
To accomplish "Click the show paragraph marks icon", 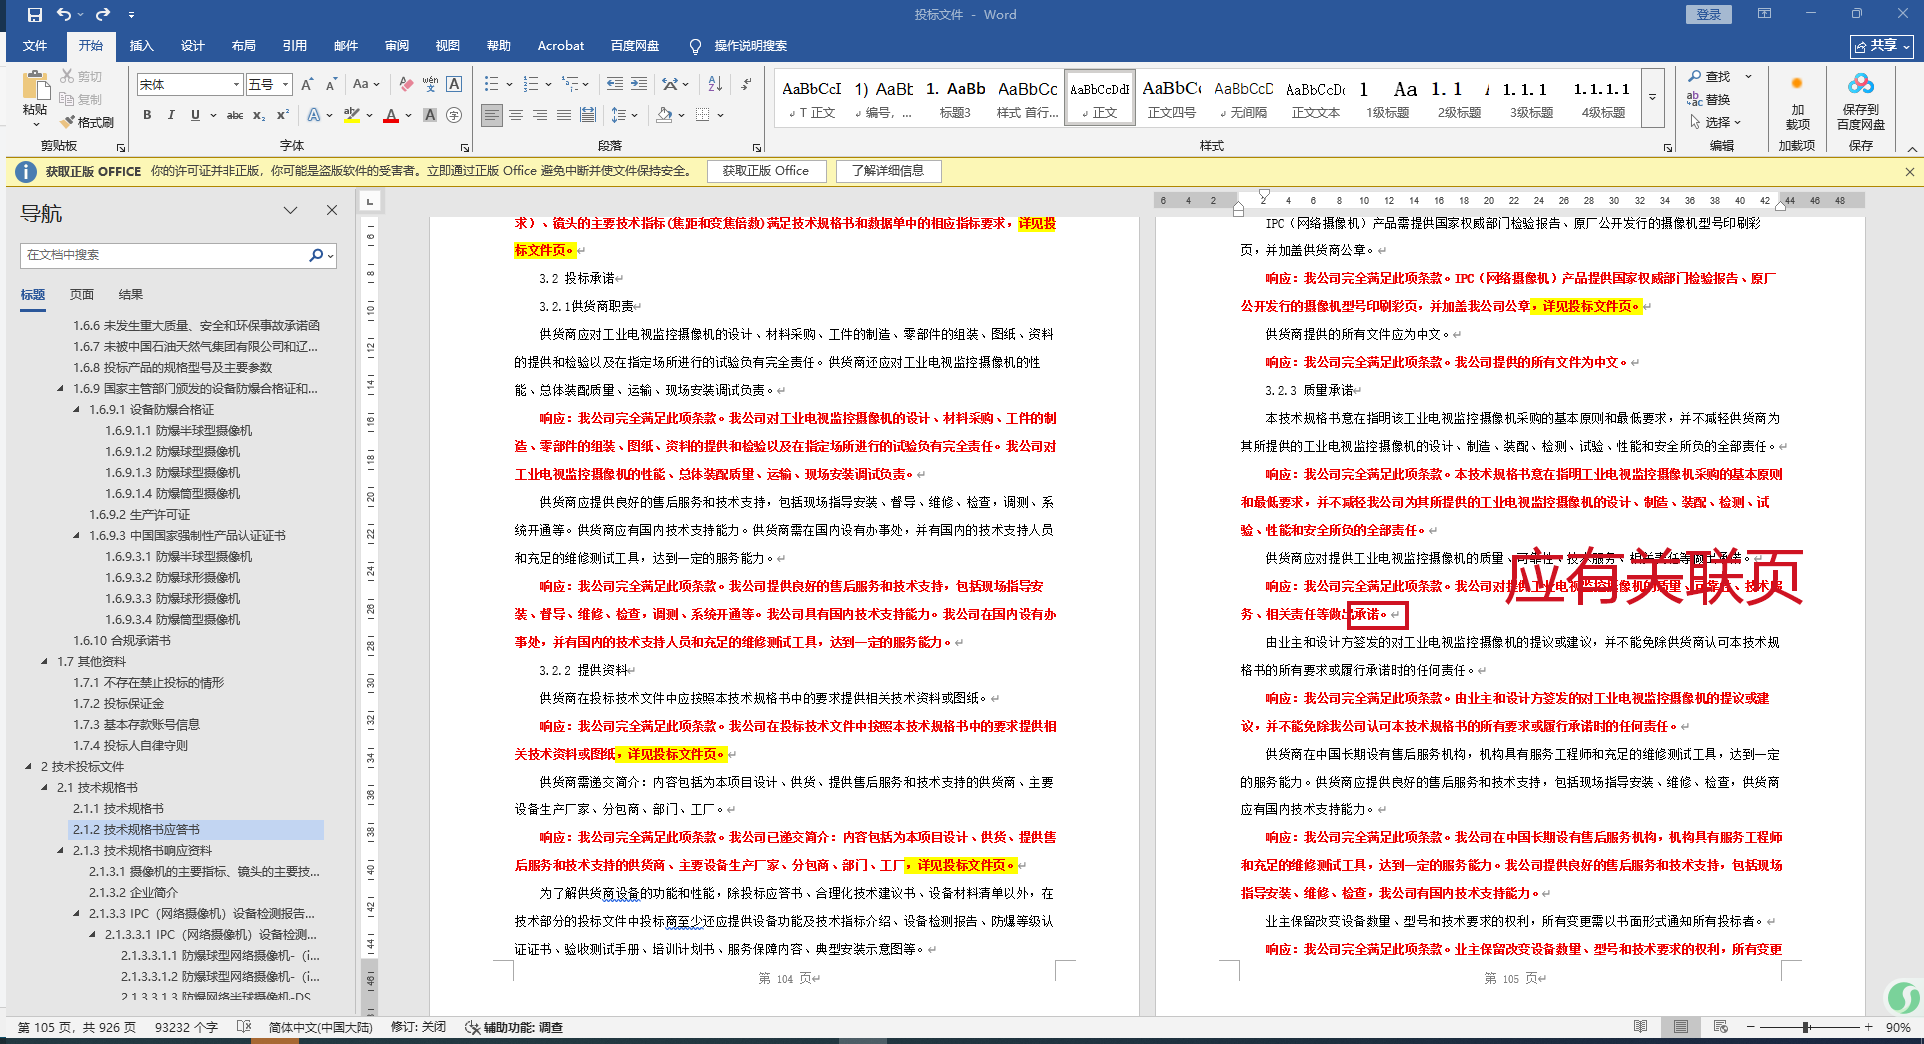I will tap(746, 85).
